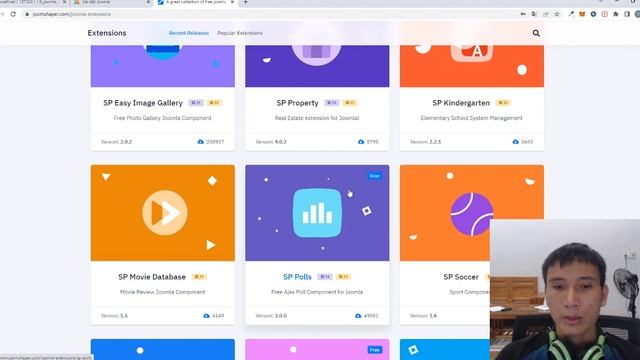Click 'Version: 1.6' on SP Soccer
This screenshot has width=640, height=360.
point(423,316)
